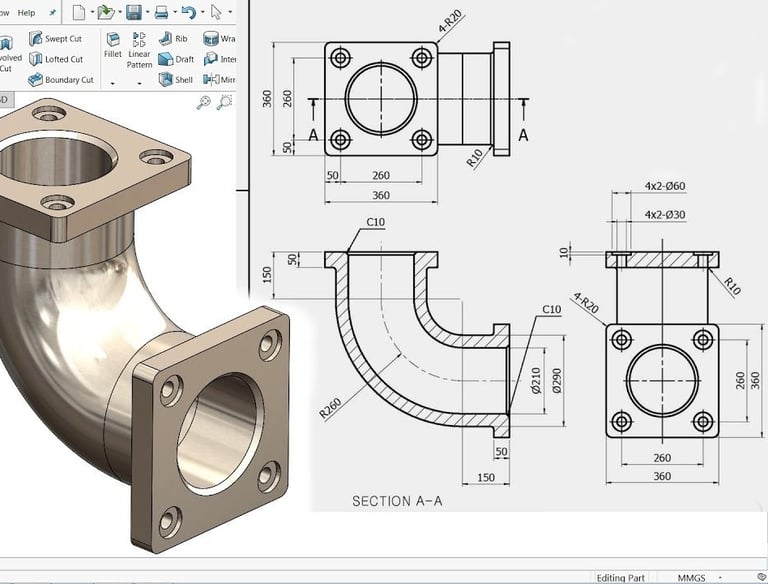
Task: Click the R260 radius dimension
Action: [330, 409]
